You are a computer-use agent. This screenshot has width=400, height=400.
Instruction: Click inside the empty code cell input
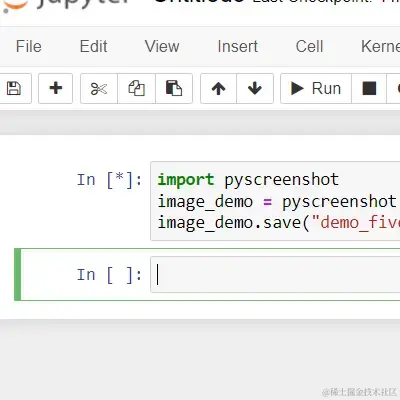275,275
